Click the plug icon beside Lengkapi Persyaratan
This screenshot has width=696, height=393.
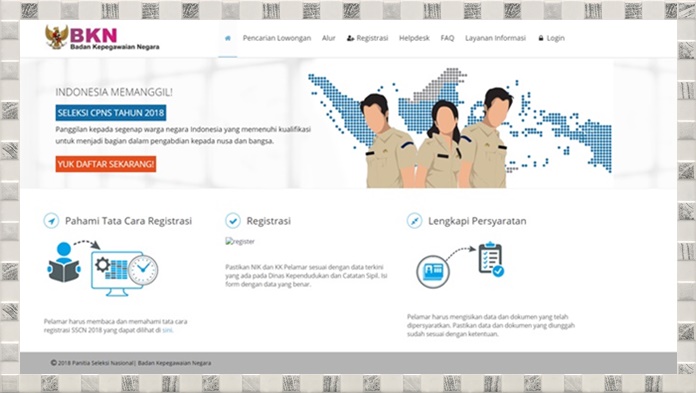[415, 221]
